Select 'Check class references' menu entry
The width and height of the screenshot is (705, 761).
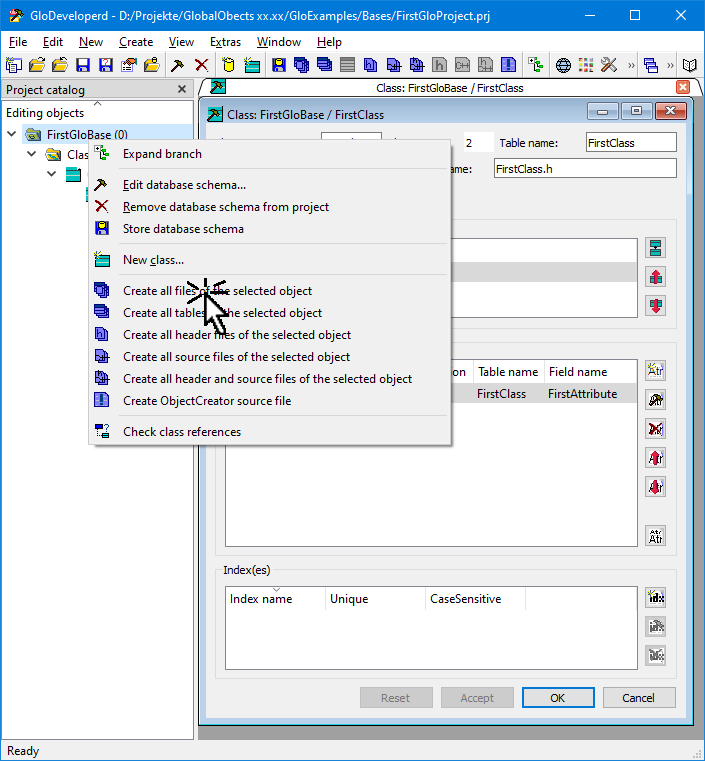click(182, 432)
